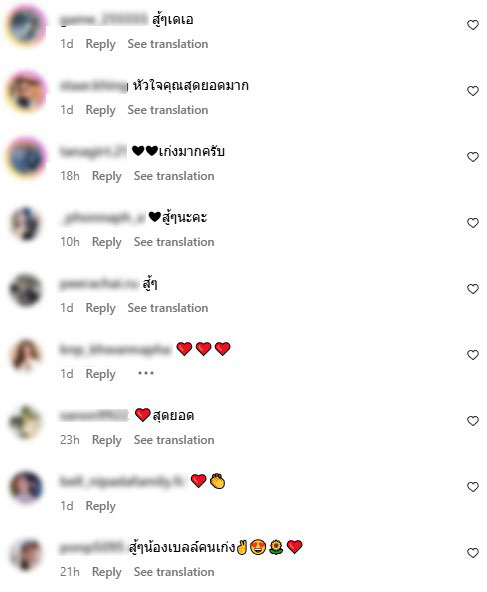Image resolution: width=487 pixels, height=592 pixels.
Task: Like the สู้ๆนะคะ comment
Action: click(473, 223)
